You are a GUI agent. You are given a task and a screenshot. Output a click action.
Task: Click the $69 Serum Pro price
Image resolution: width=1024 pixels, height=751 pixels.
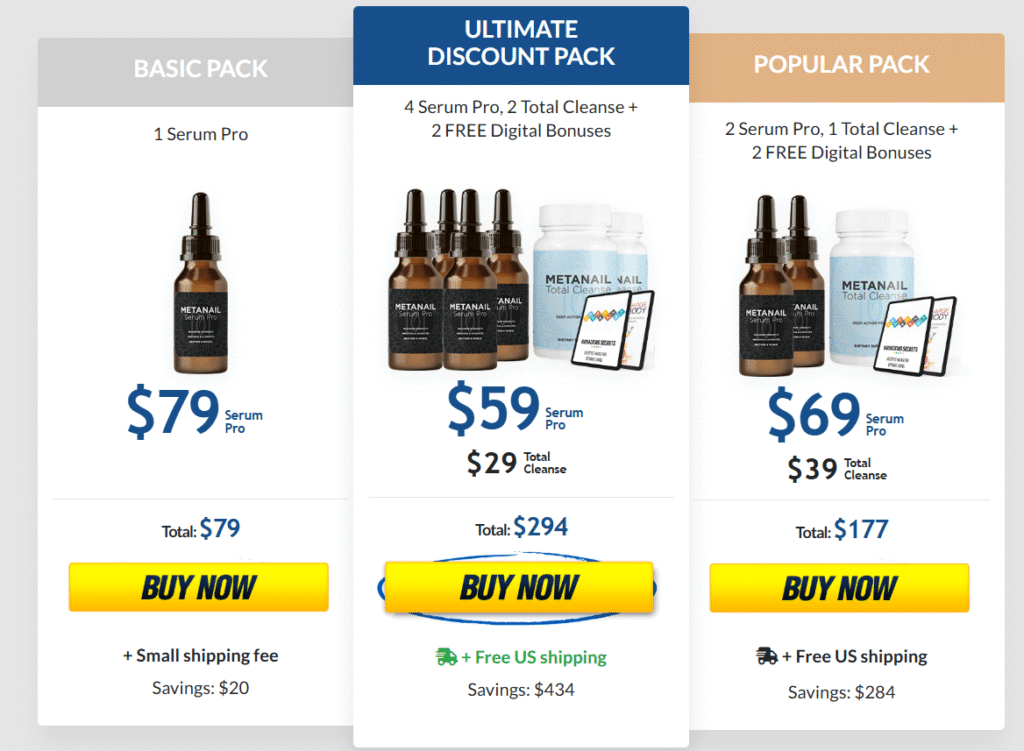pyautogui.click(x=835, y=414)
